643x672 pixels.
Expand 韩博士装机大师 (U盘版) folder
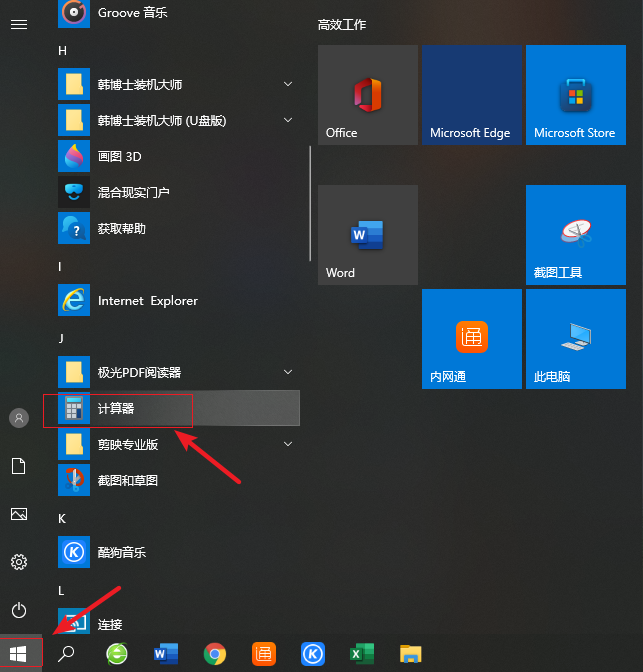tap(288, 120)
